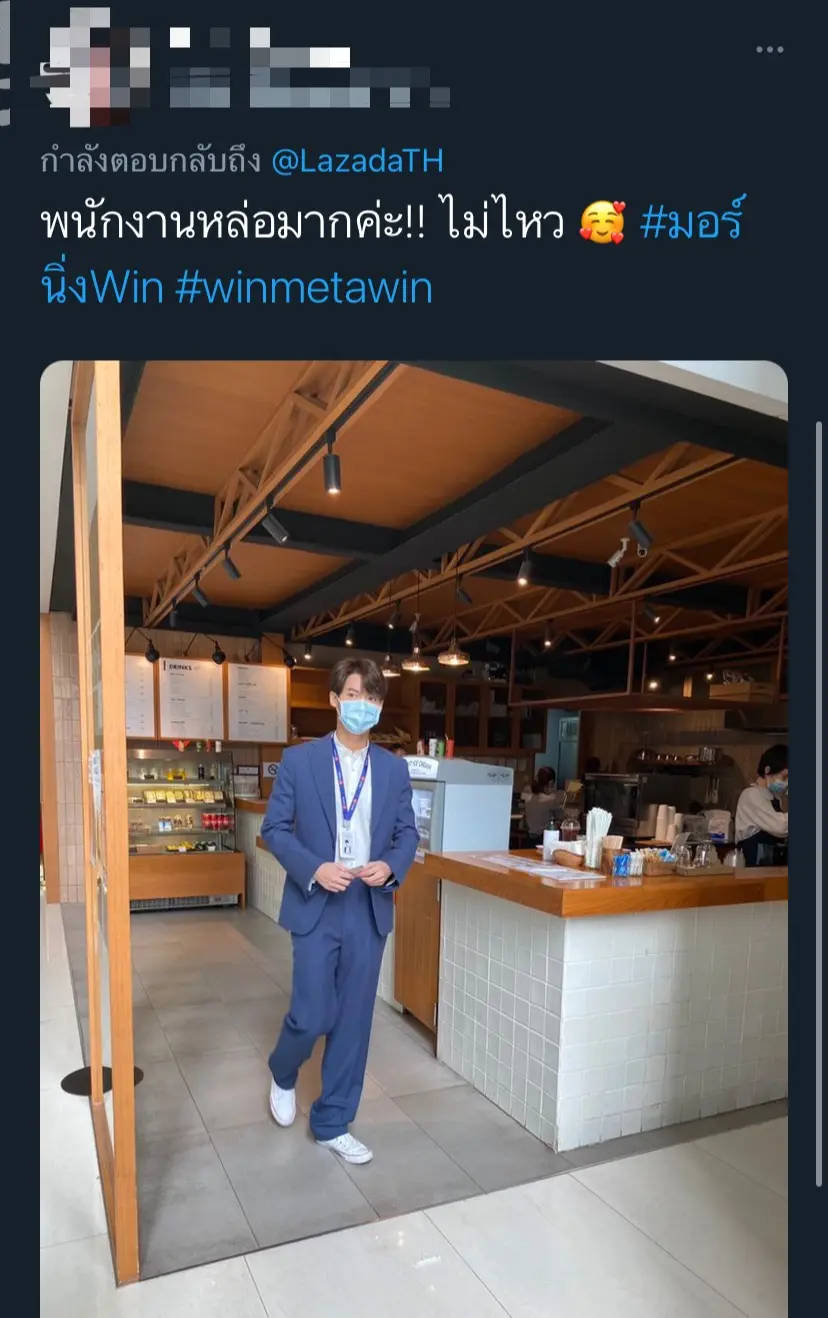Tap the "กำลังตอบกลับถึง" replying-to label
Viewport: 828px width, 1318px height.
(151, 161)
